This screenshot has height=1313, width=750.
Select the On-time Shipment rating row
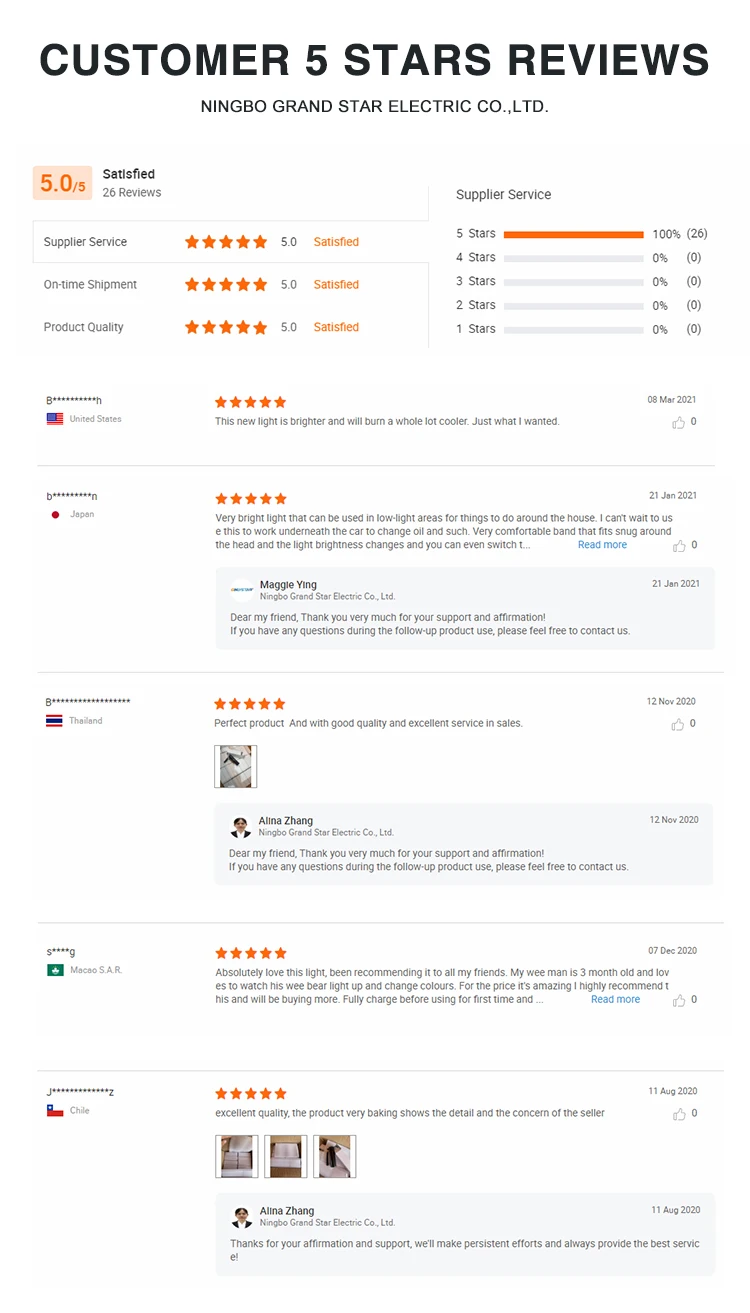230,285
